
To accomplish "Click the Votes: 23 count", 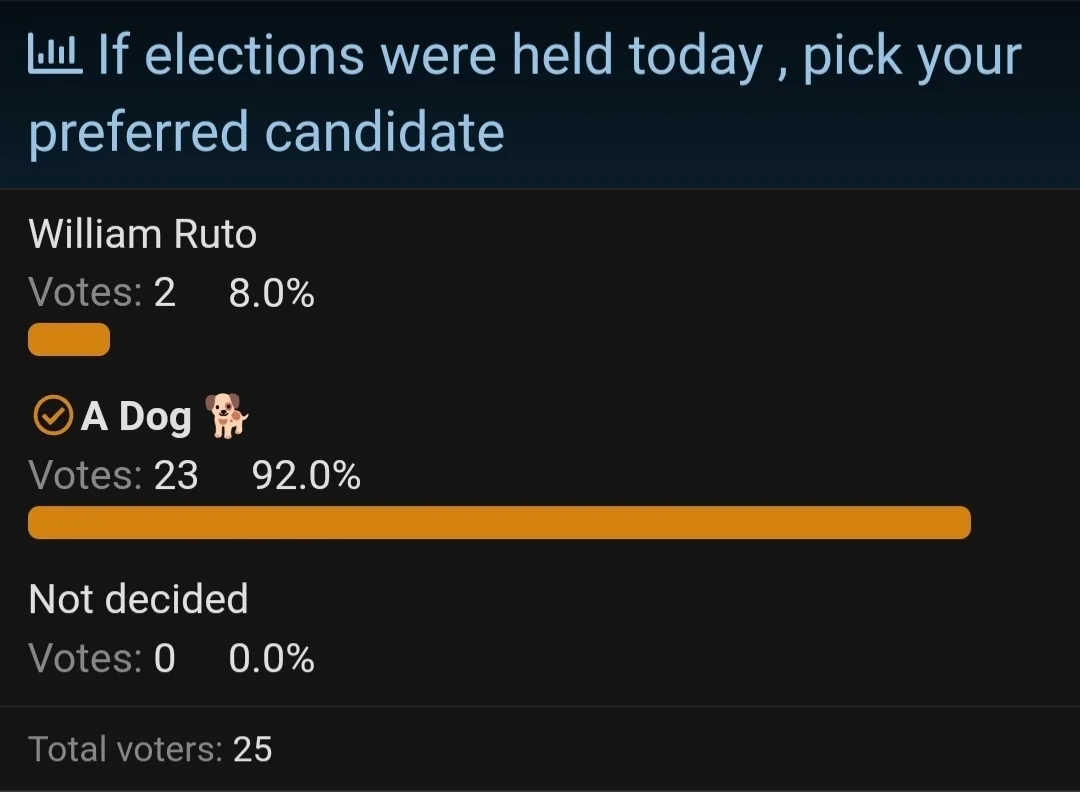I will 114,475.
